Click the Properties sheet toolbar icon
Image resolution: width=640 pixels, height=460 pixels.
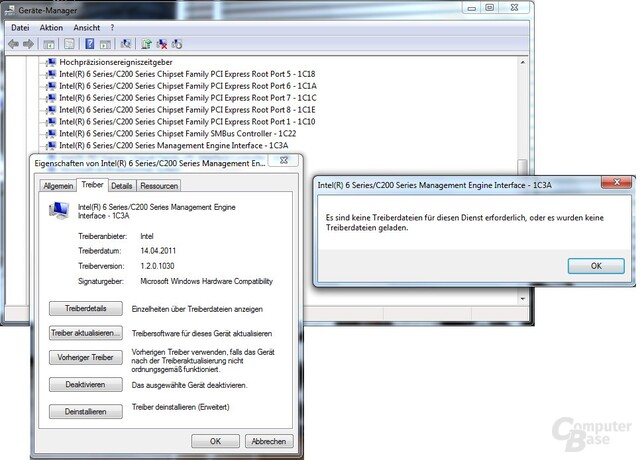coord(69,44)
